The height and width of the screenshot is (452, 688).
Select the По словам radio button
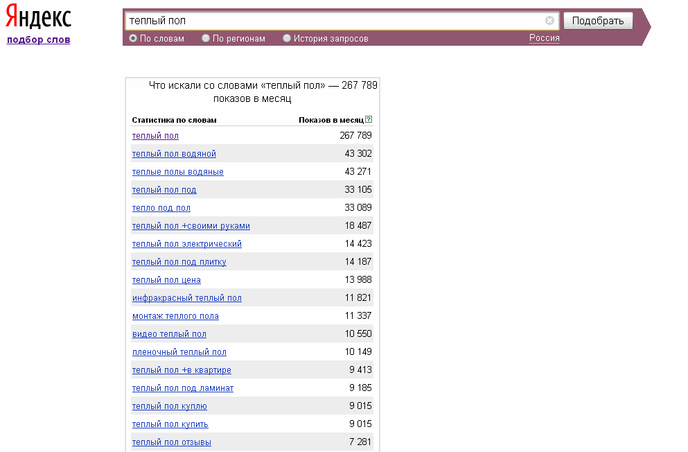tap(133, 39)
